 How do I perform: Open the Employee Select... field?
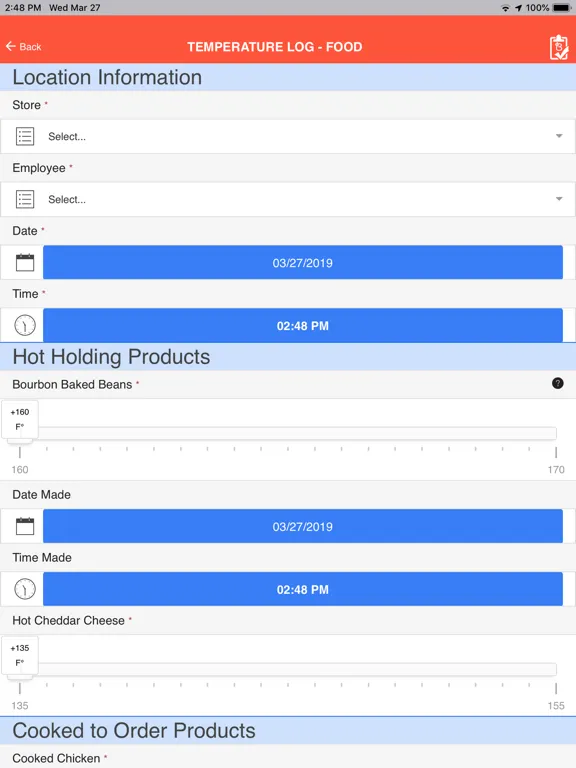point(288,199)
